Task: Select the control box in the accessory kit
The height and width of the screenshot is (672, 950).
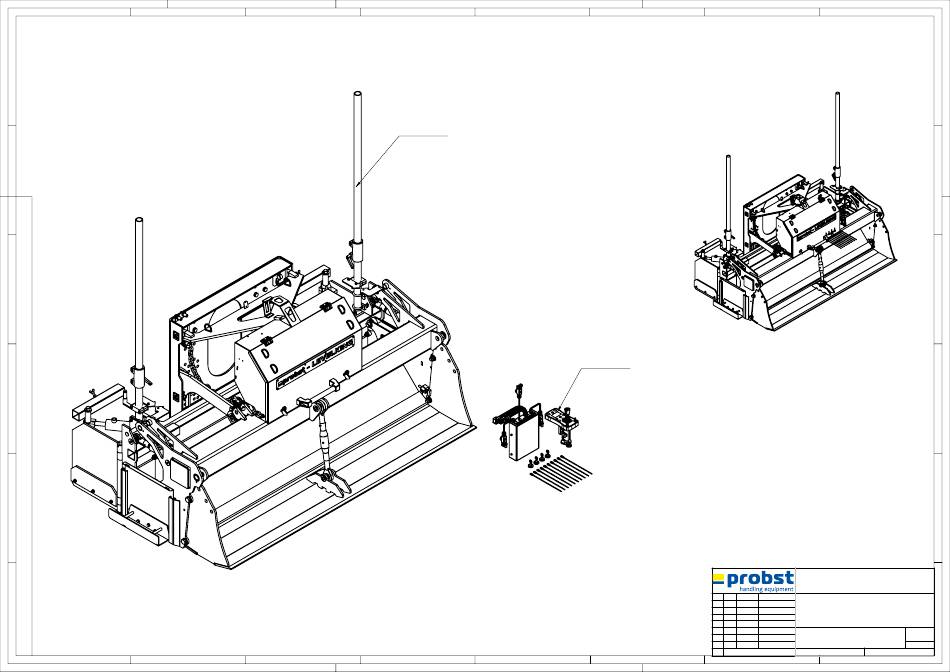Action: [x=522, y=434]
